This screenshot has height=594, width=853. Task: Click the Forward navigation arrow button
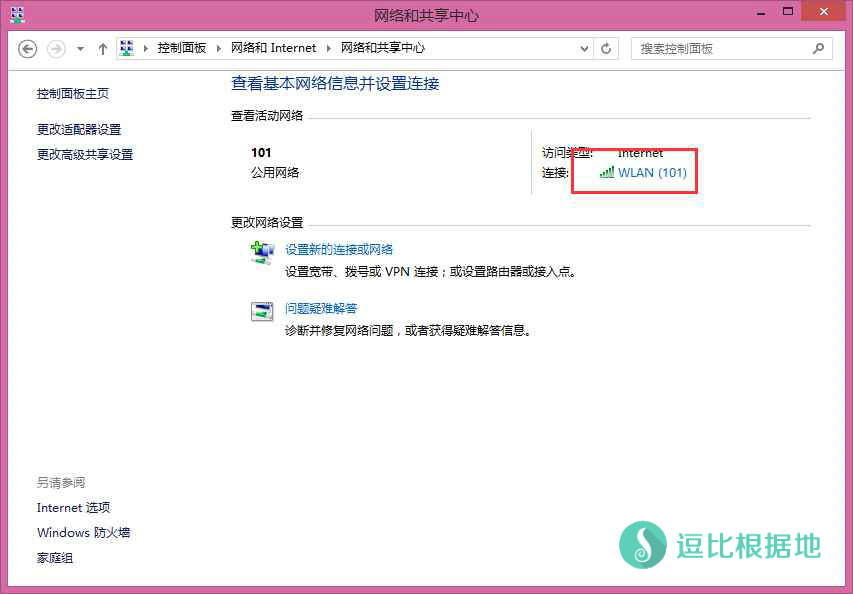pos(56,48)
